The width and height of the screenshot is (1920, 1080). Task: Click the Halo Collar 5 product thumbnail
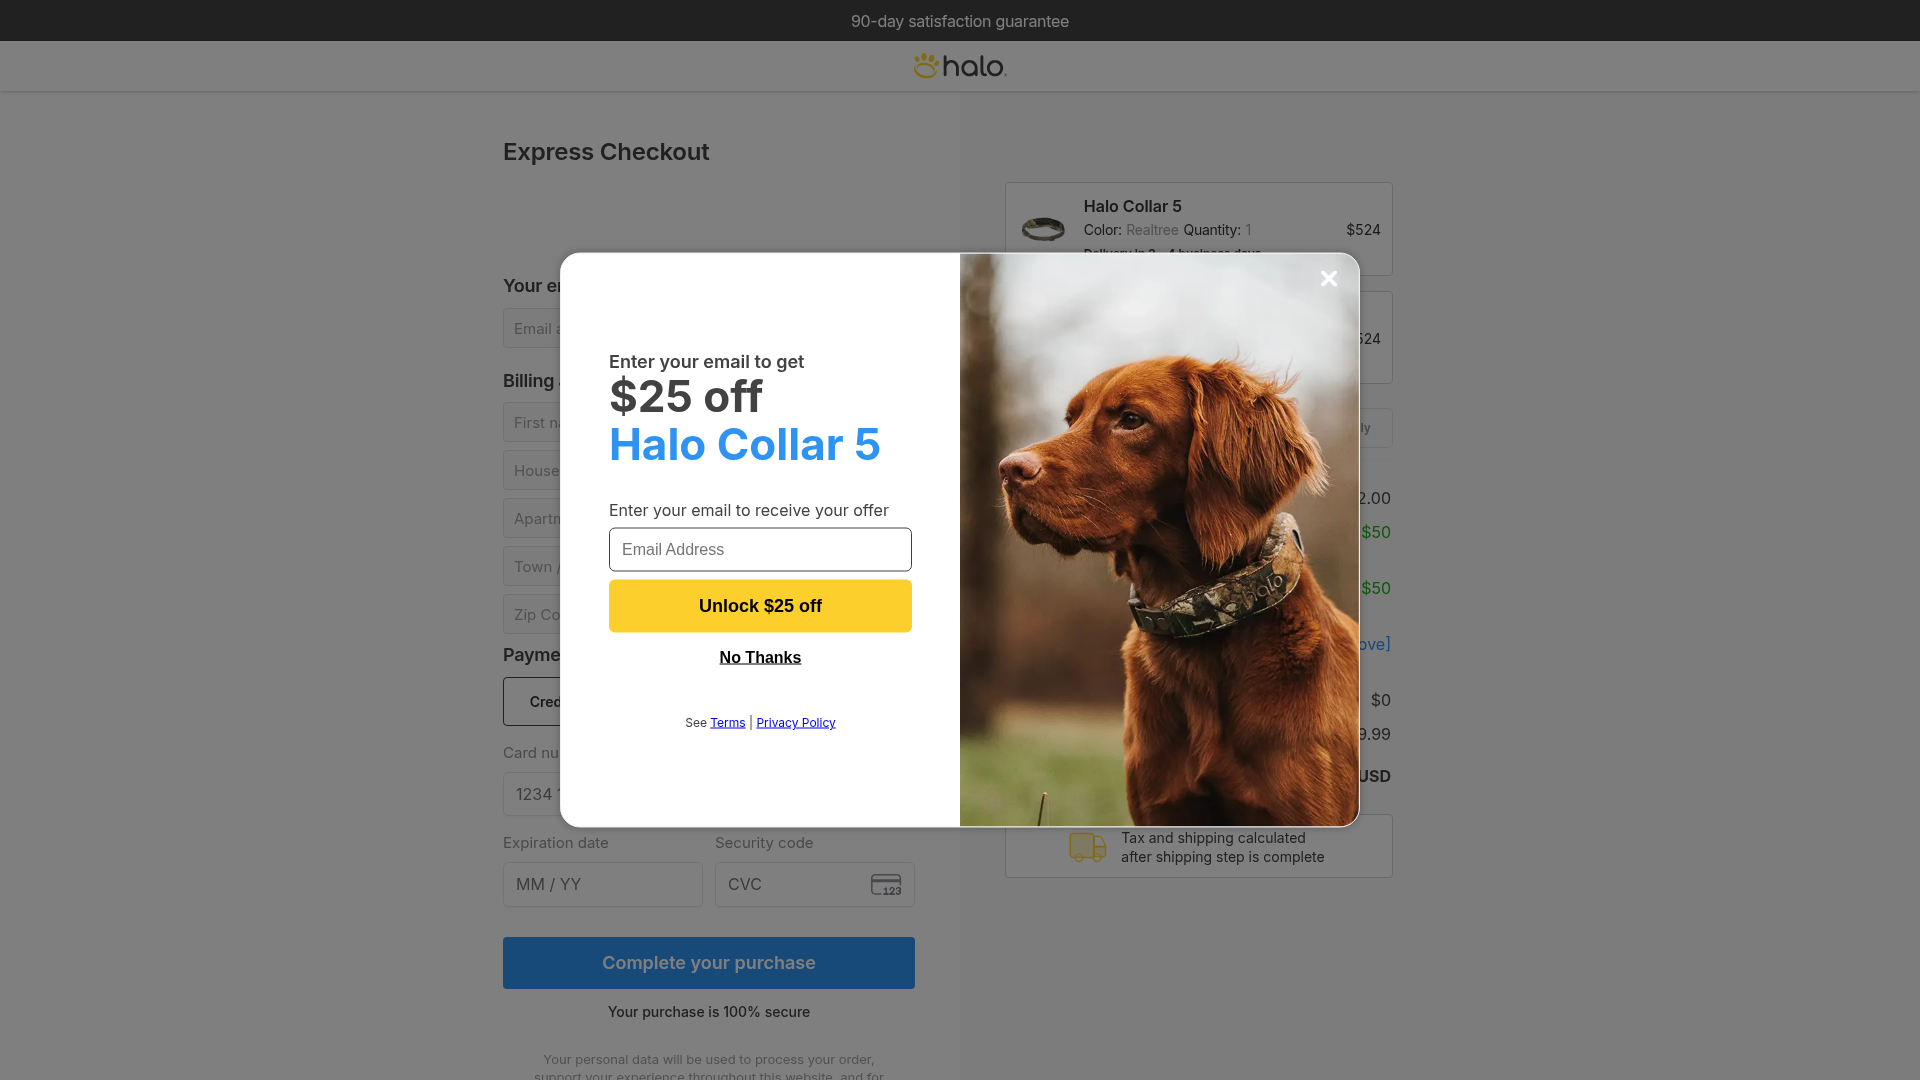1043,229
